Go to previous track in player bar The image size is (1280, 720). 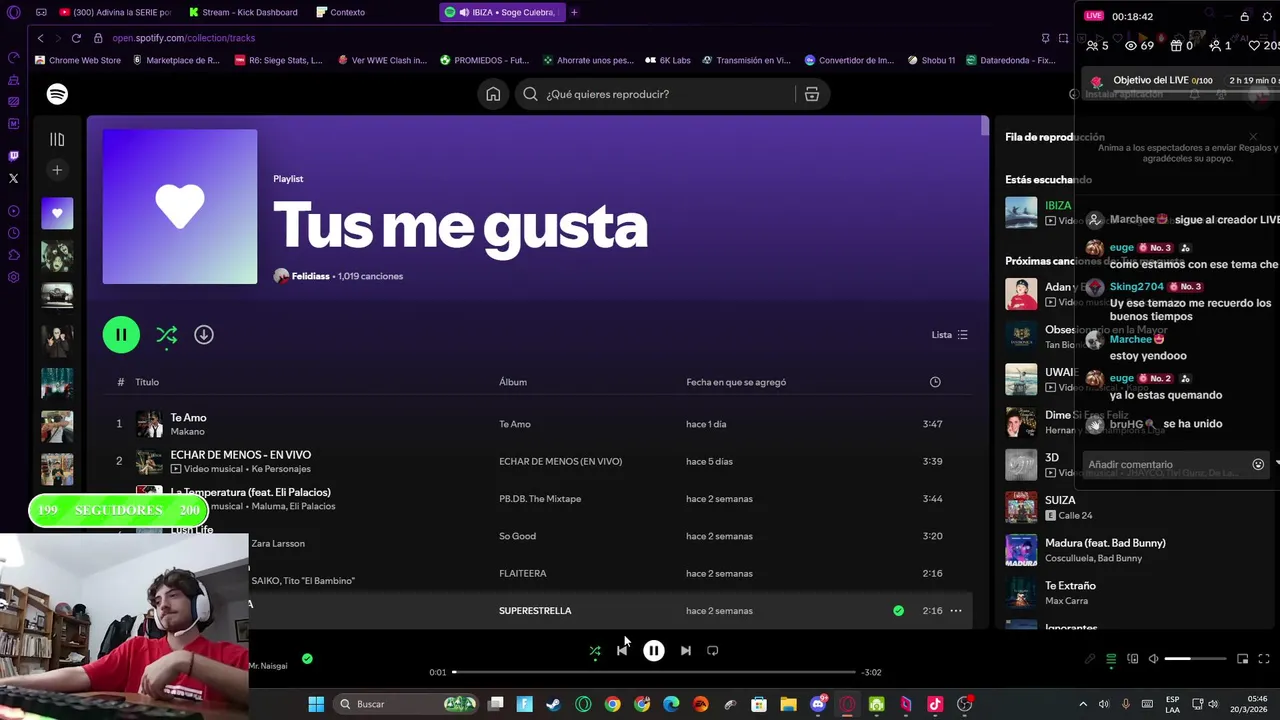(622, 651)
